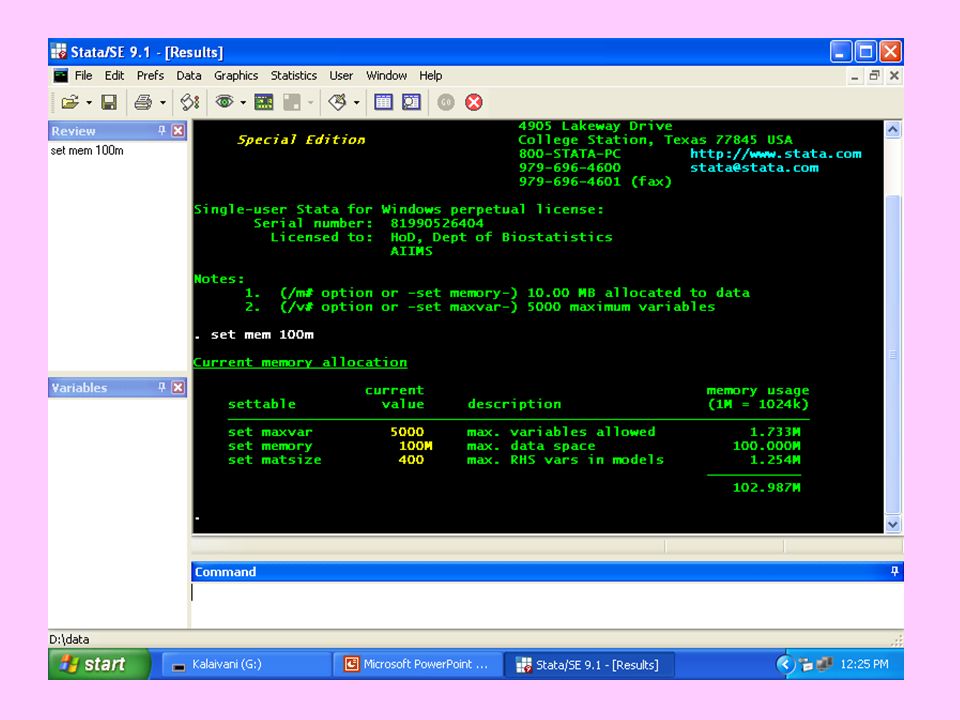
Task: Open the Viewer eye icon
Action: 224,102
